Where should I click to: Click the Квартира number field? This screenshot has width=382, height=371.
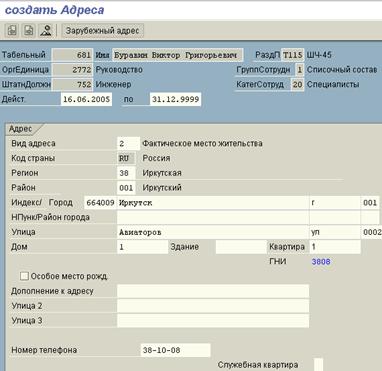click(x=335, y=247)
